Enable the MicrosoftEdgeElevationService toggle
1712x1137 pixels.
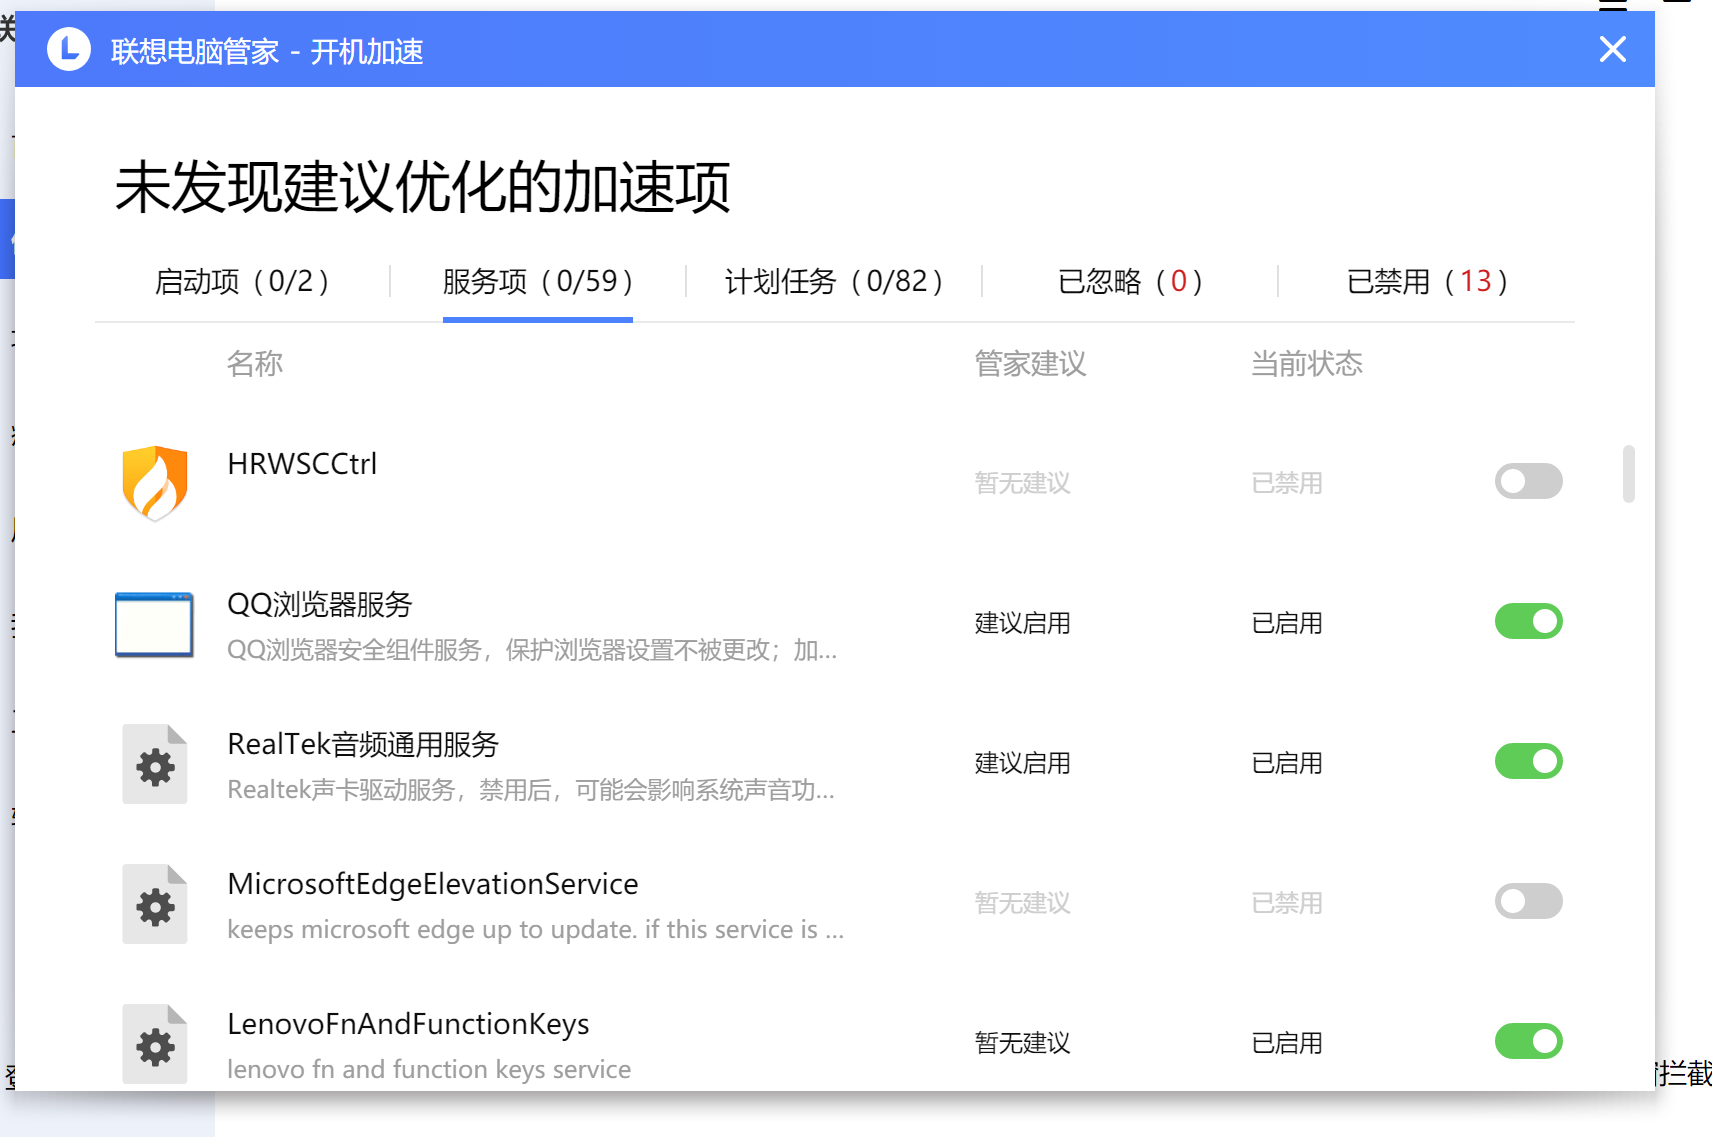tap(1528, 901)
